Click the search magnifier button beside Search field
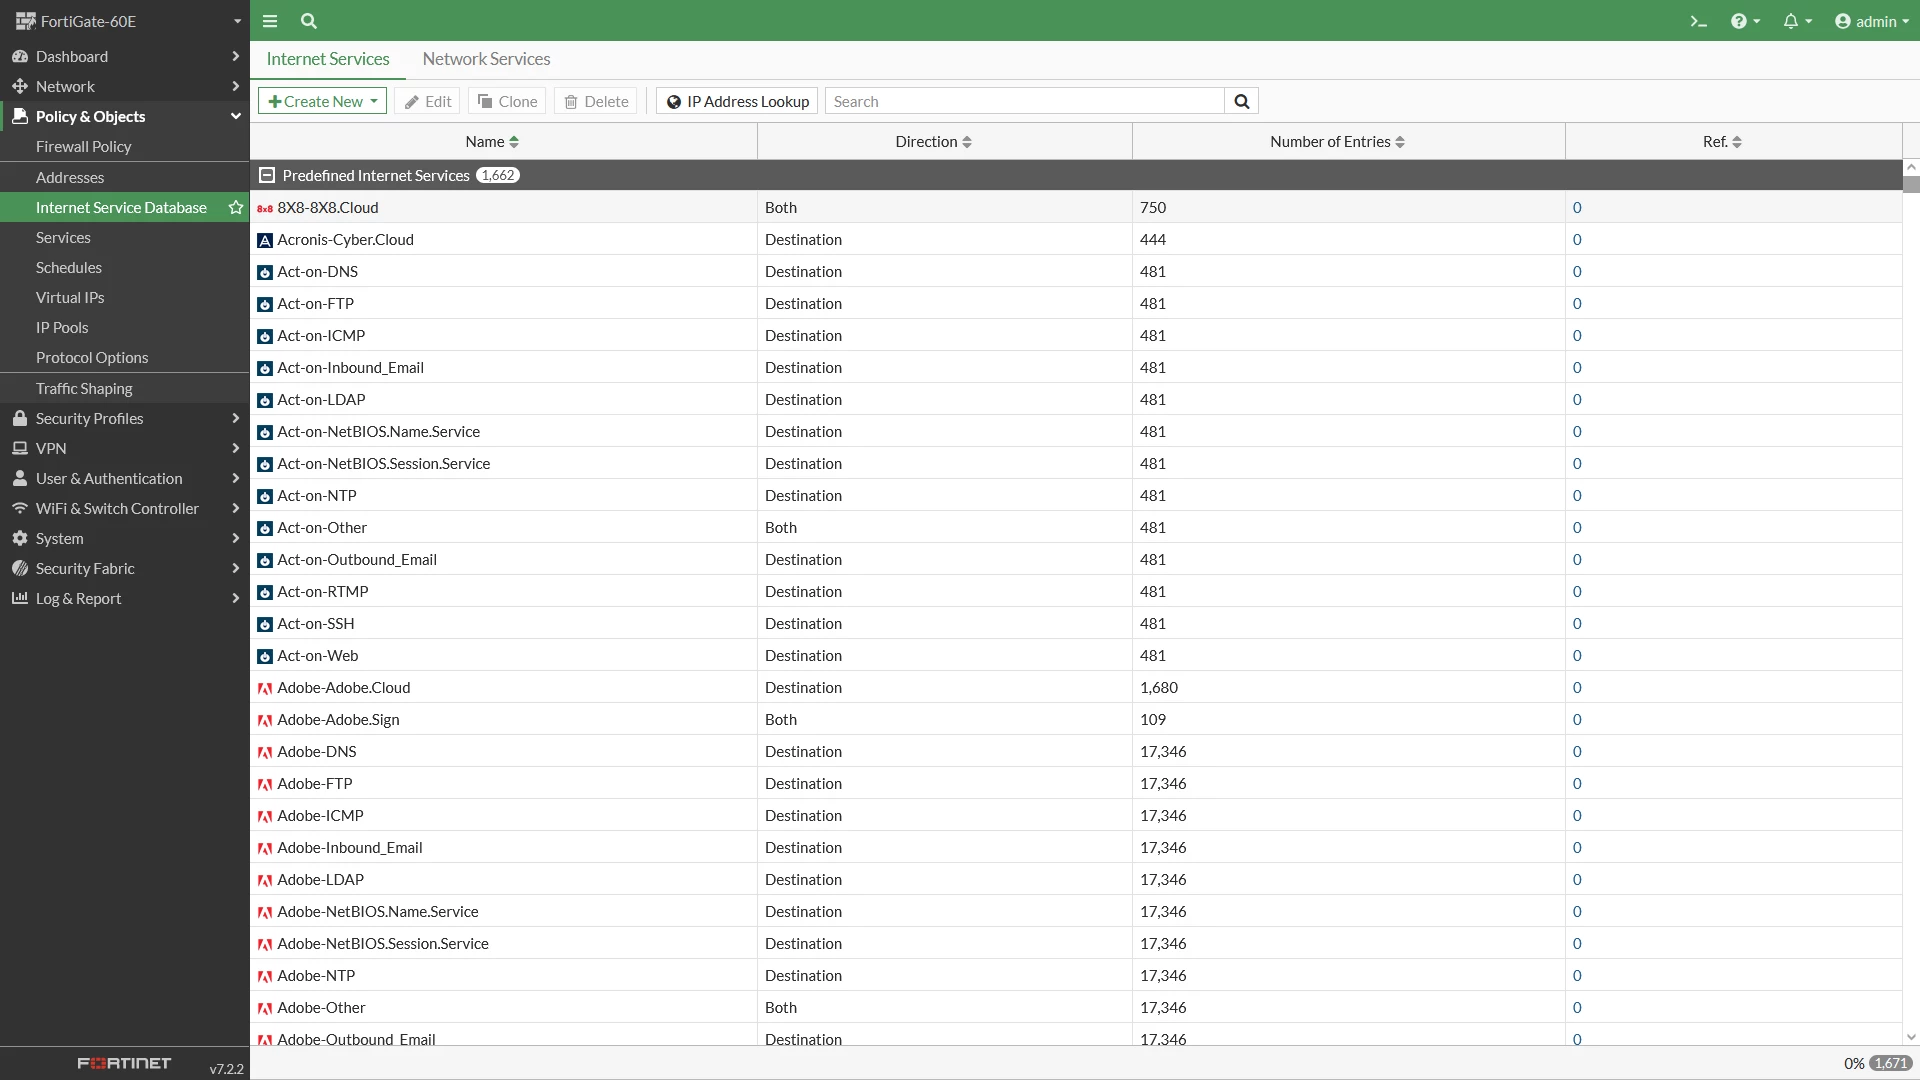The height and width of the screenshot is (1080, 1920). (1241, 101)
